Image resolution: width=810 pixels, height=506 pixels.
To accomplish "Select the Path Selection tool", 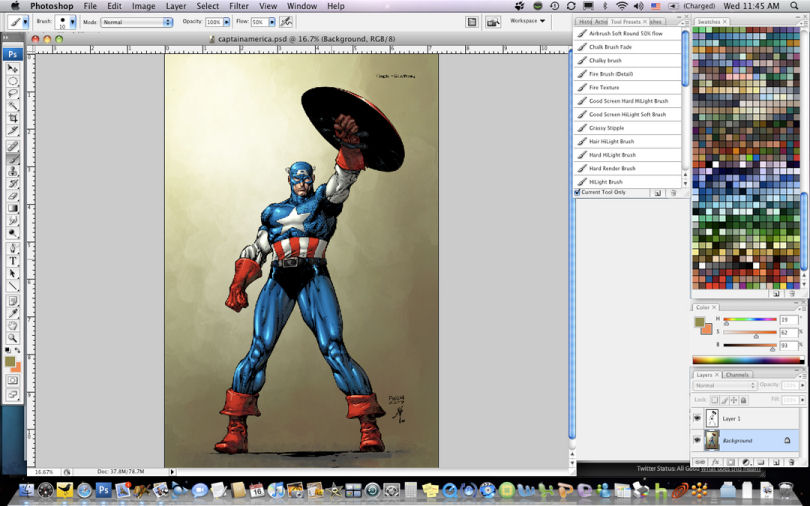I will [x=13, y=274].
